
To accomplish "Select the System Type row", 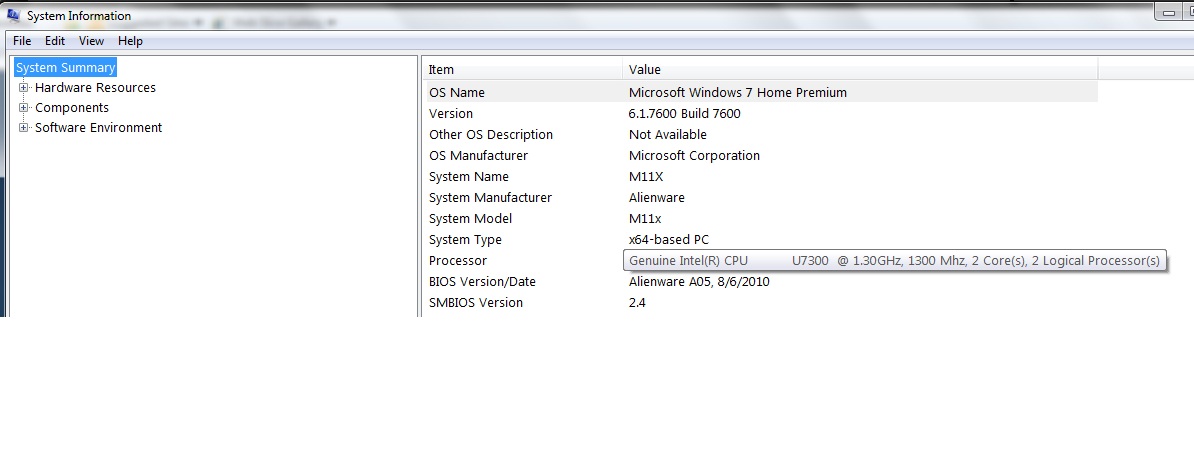I will click(761, 240).
